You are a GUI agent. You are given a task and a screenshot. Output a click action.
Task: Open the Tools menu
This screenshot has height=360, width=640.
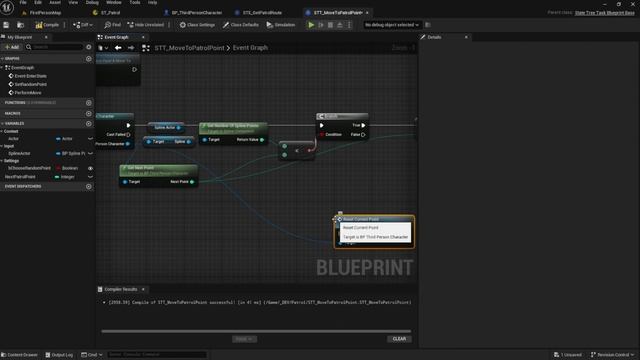(135, 2)
